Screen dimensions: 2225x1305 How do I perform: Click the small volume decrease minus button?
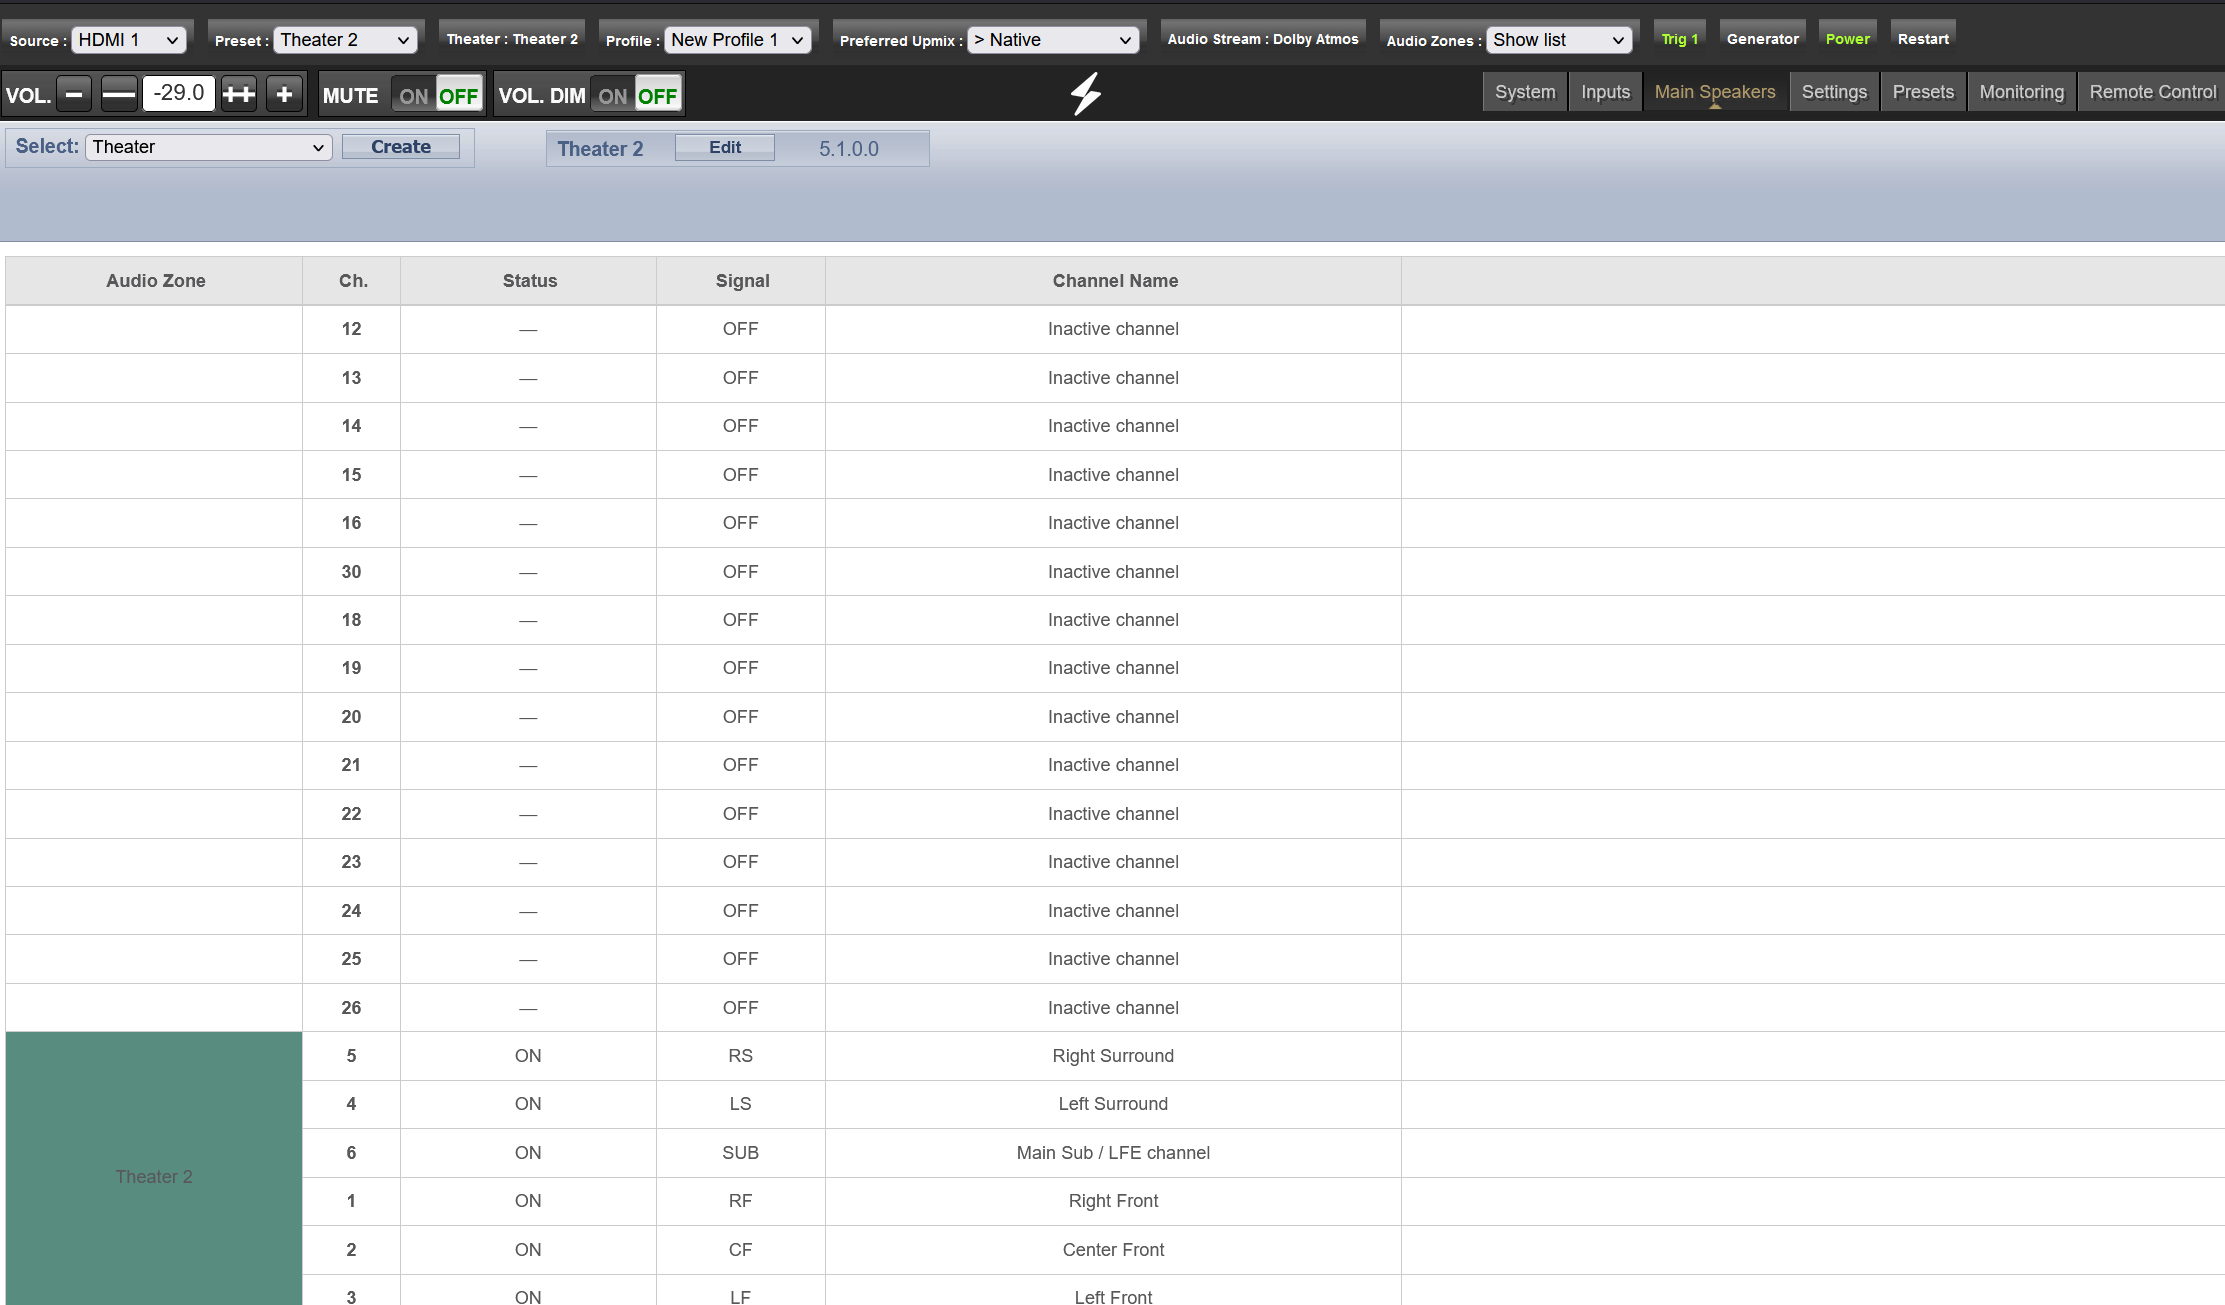coord(74,95)
